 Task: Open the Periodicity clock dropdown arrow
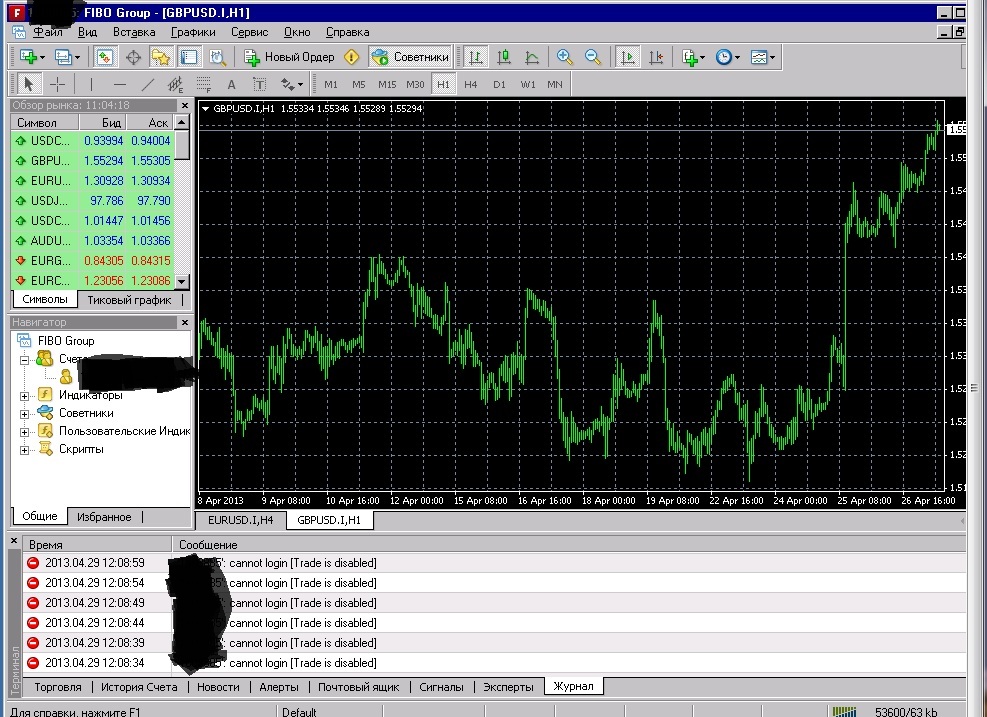737,57
